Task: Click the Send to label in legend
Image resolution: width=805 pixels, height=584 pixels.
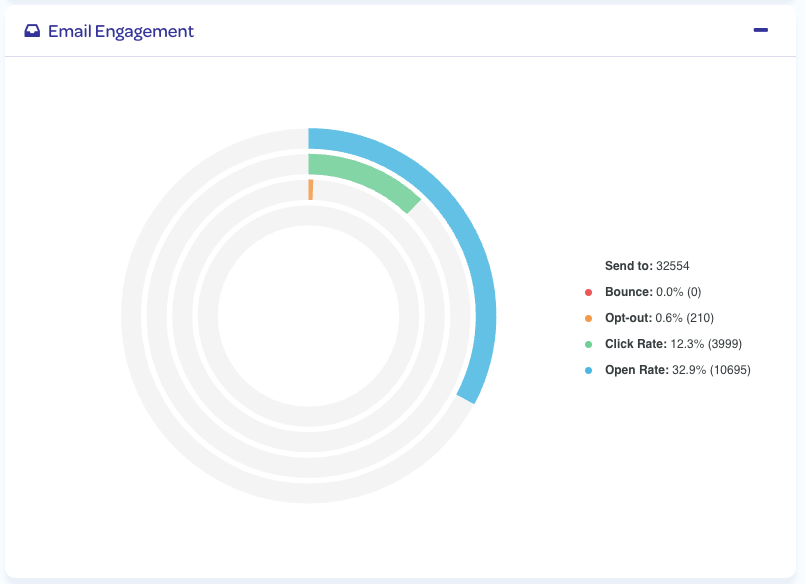Action: tap(628, 266)
